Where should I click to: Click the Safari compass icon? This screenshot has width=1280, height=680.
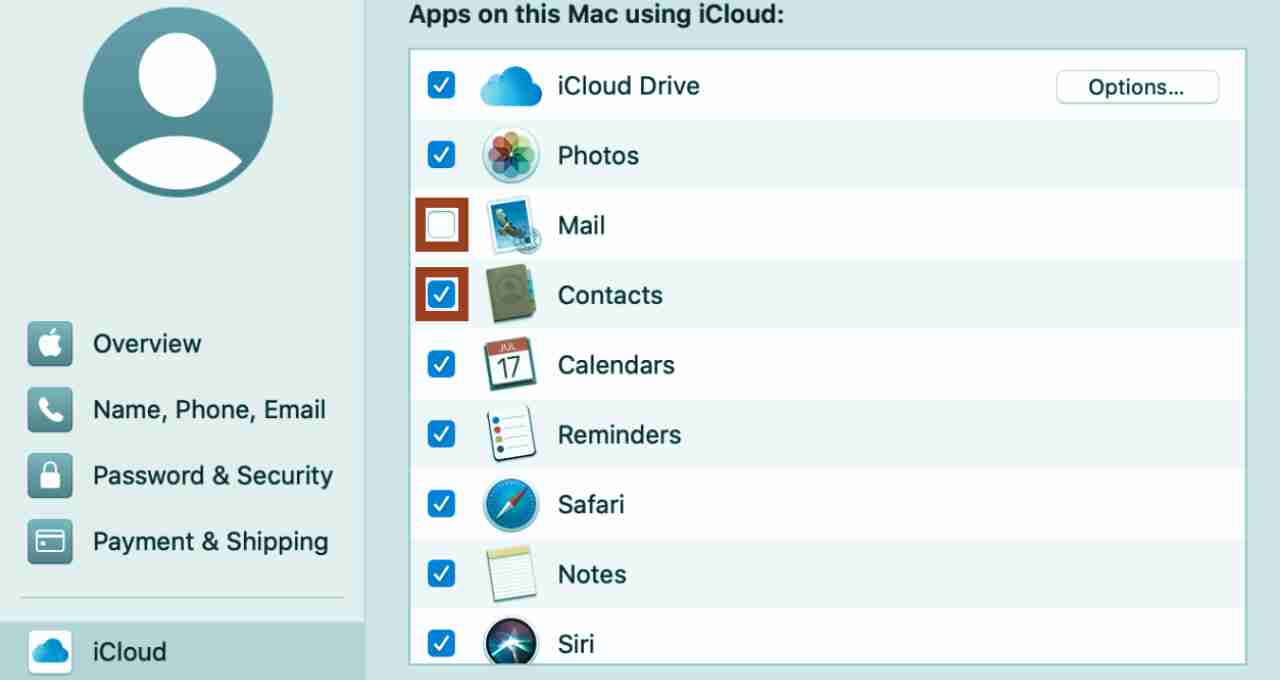point(511,504)
